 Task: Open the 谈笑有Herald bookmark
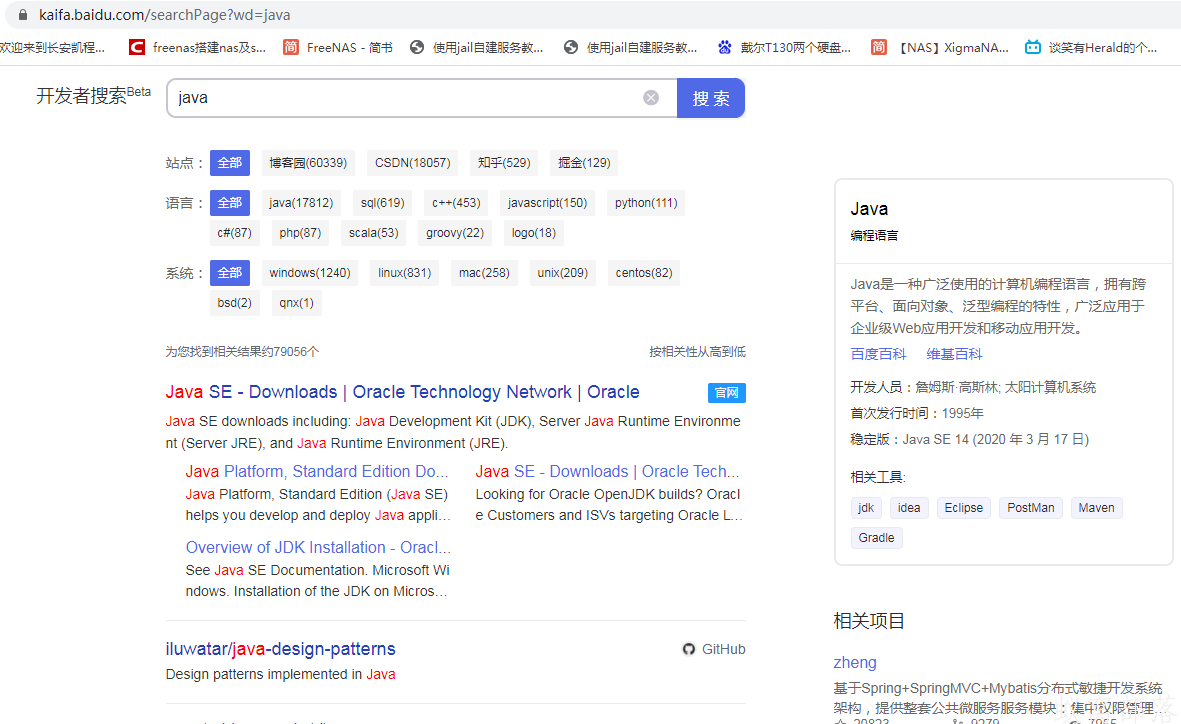coord(1091,47)
